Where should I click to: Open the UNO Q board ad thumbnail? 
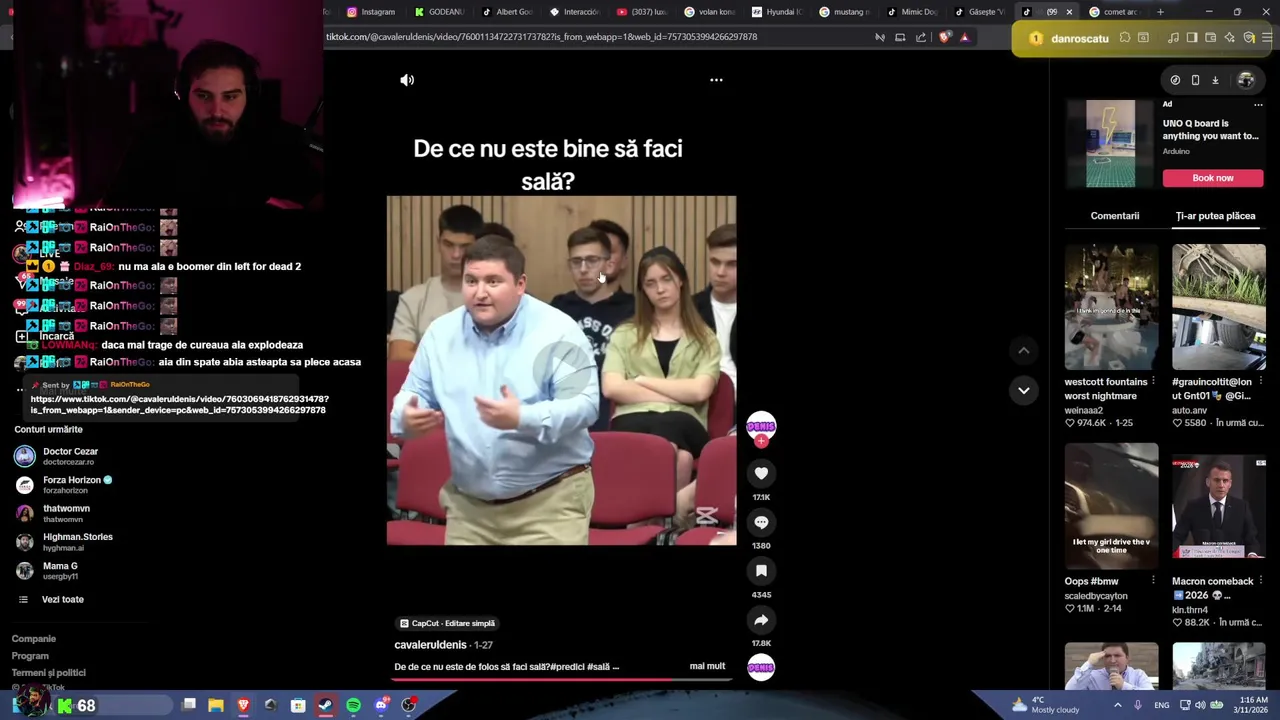tap(1111, 143)
